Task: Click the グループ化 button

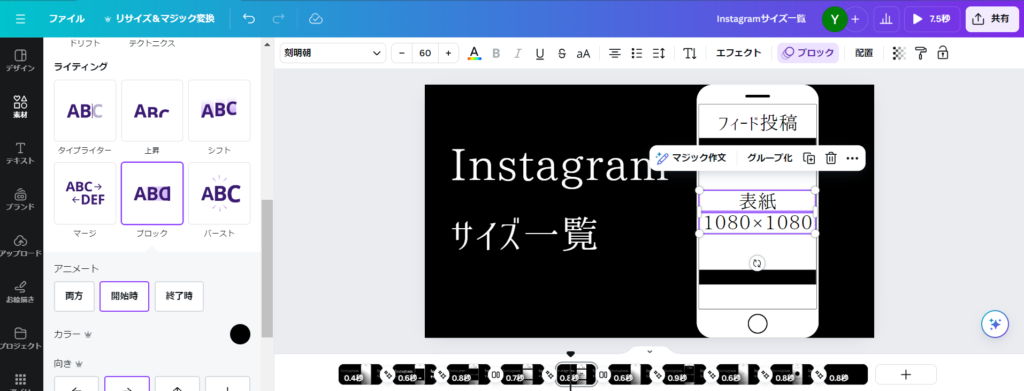Action: (769, 158)
